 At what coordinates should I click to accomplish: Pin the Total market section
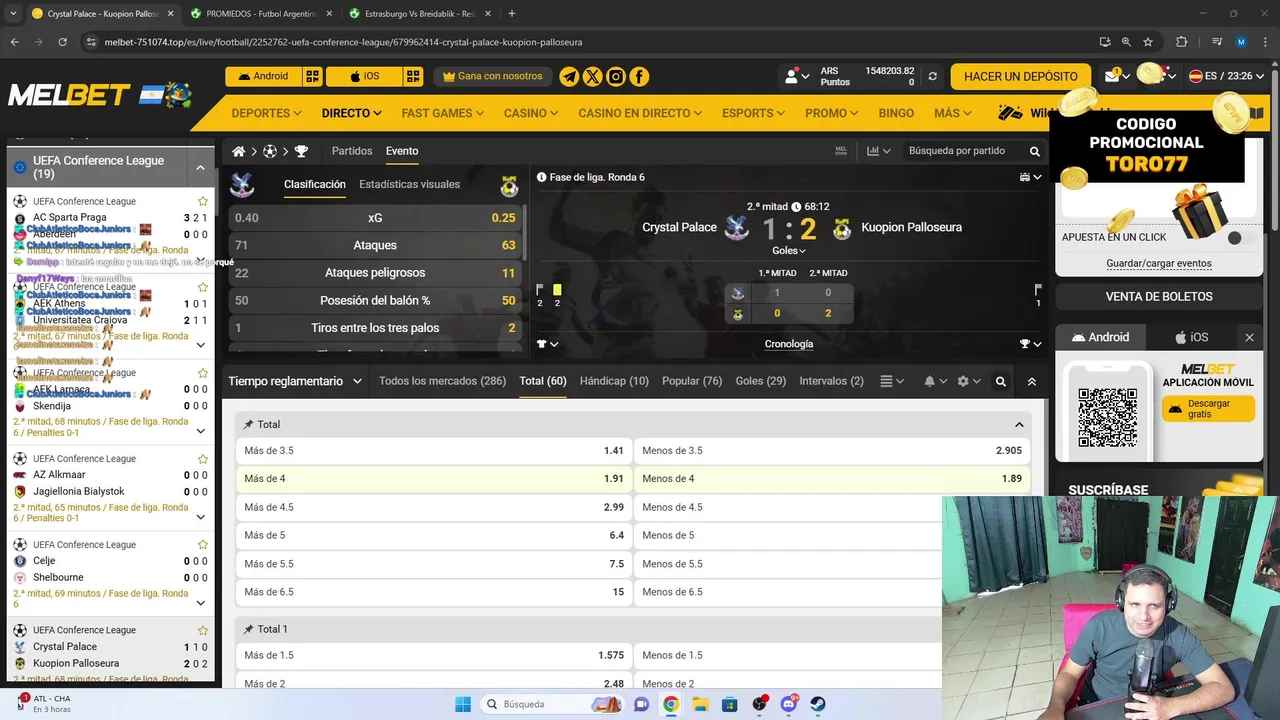(x=248, y=425)
